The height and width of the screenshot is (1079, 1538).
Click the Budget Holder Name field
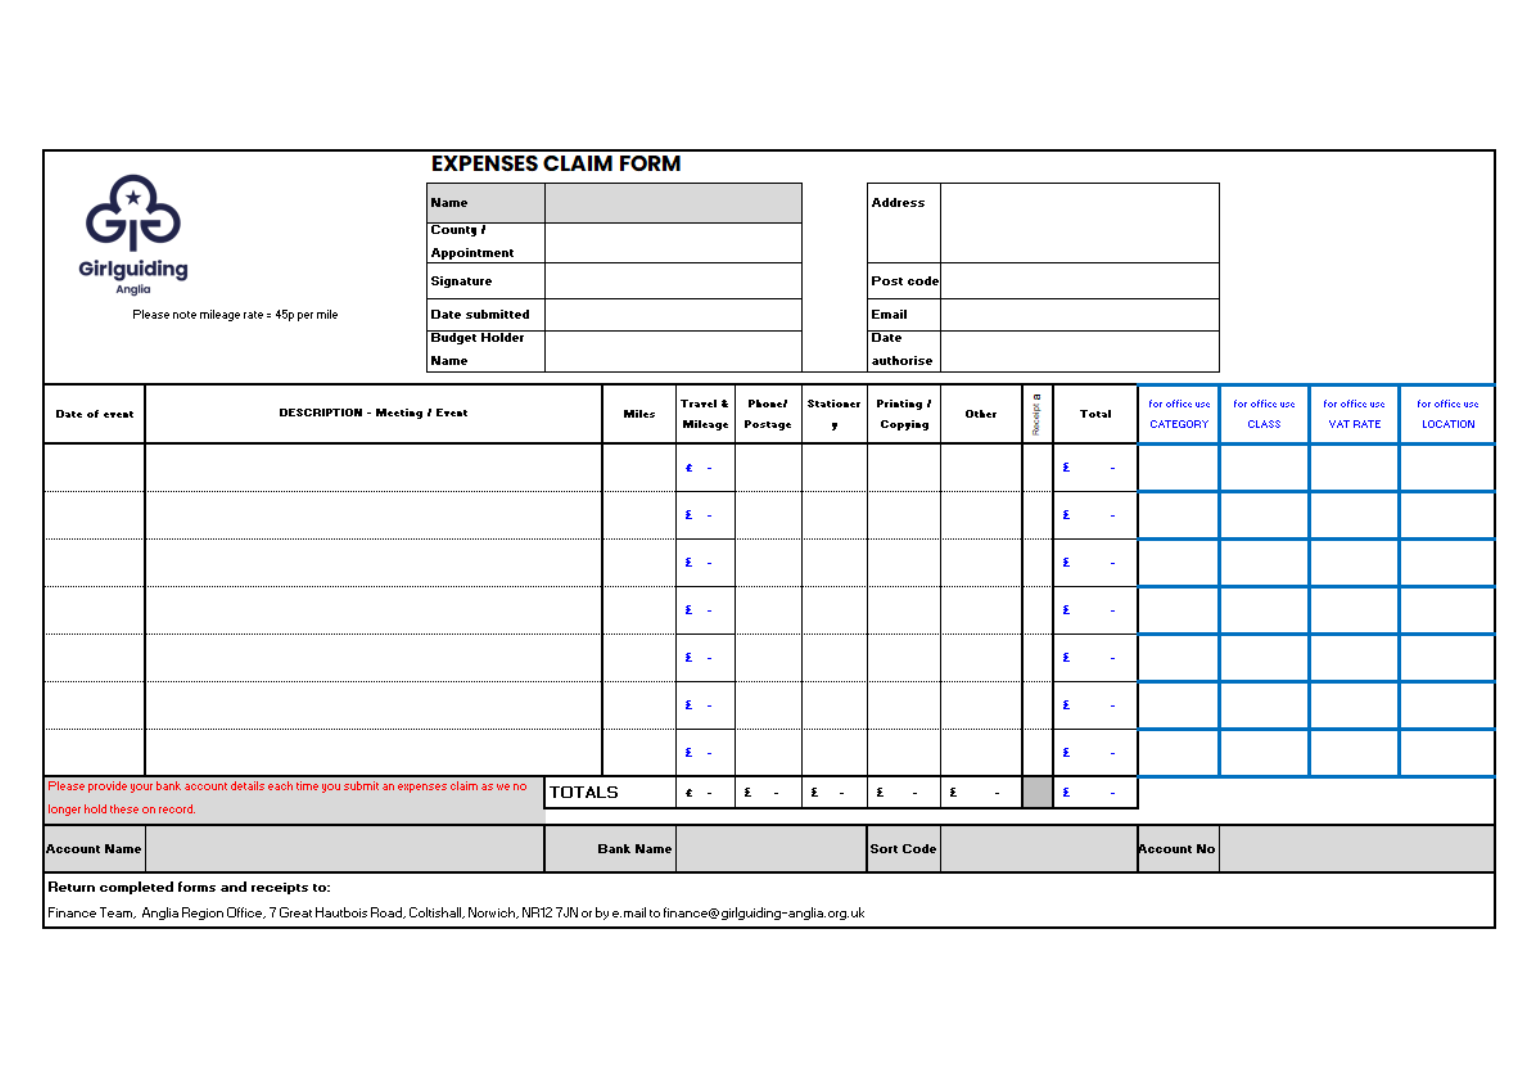point(673,350)
